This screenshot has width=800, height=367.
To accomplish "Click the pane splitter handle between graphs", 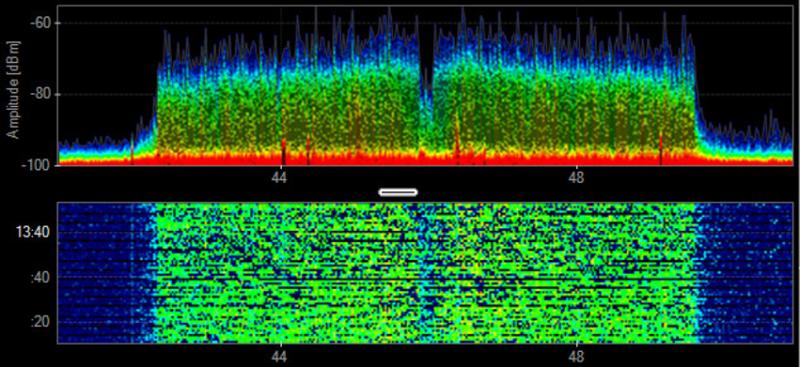I will coord(398,192).
